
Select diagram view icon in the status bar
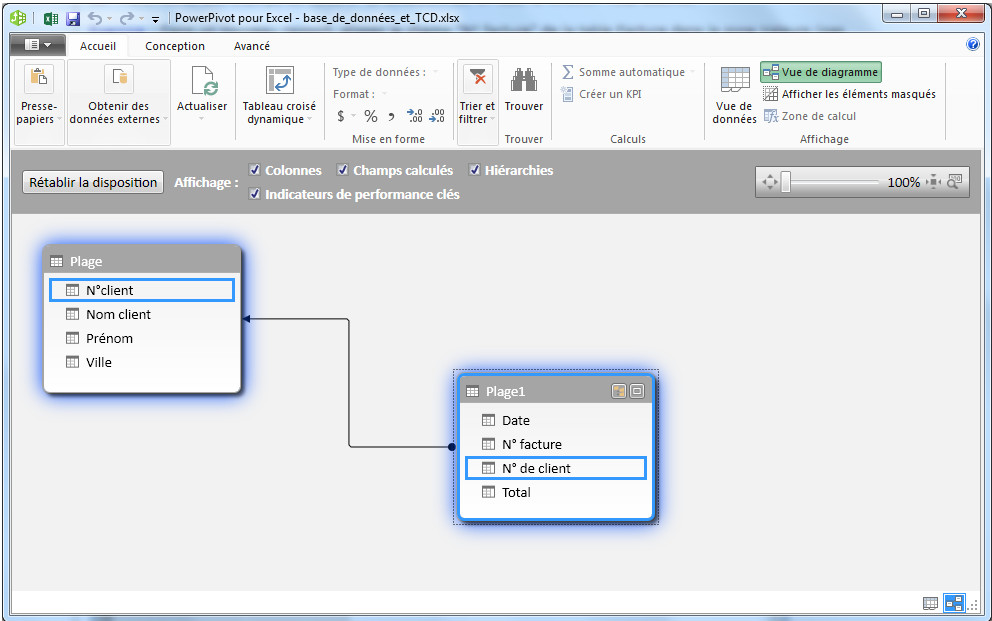pos(954,603)
